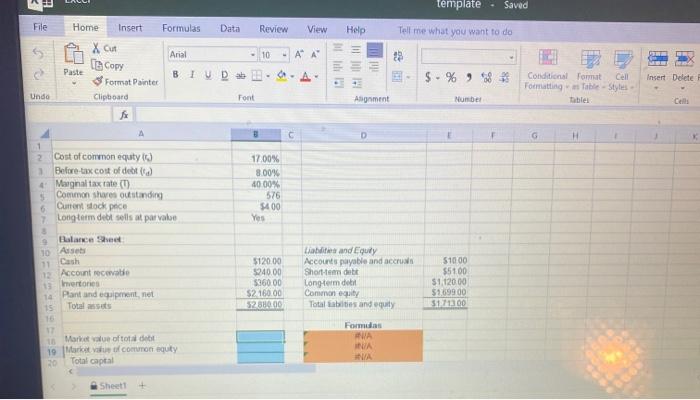The width and height of the screenshot is (700, 400).
Task: Increase indent in Alignment group
Action: point(357,83)
